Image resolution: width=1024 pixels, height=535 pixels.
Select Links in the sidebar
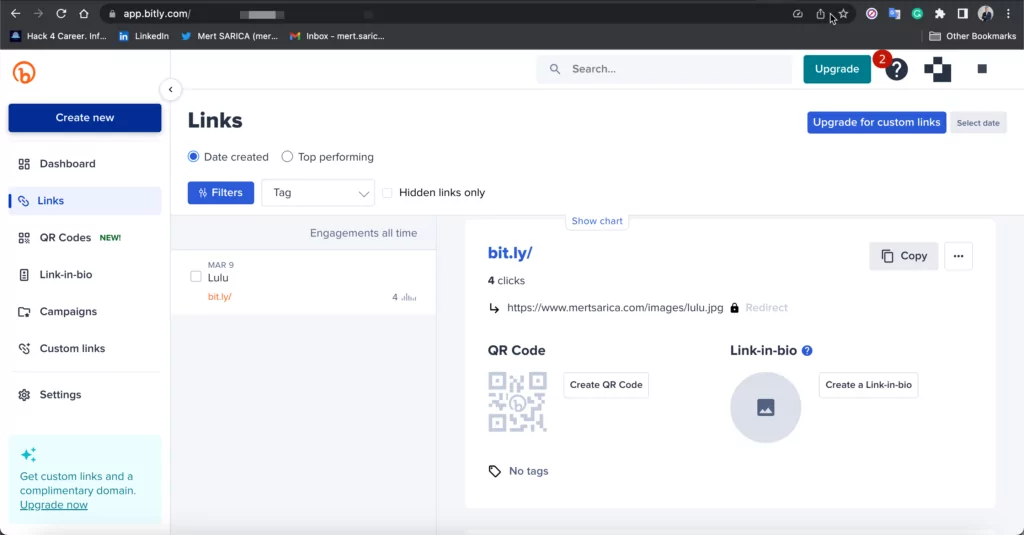pyautogui.click(x=85, y=201)
